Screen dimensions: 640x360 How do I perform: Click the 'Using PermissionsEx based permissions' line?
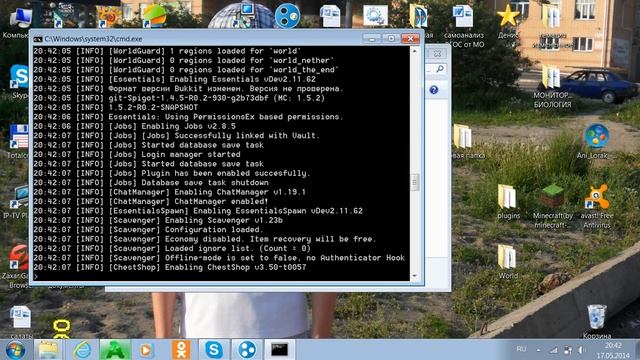pos(189,117)
